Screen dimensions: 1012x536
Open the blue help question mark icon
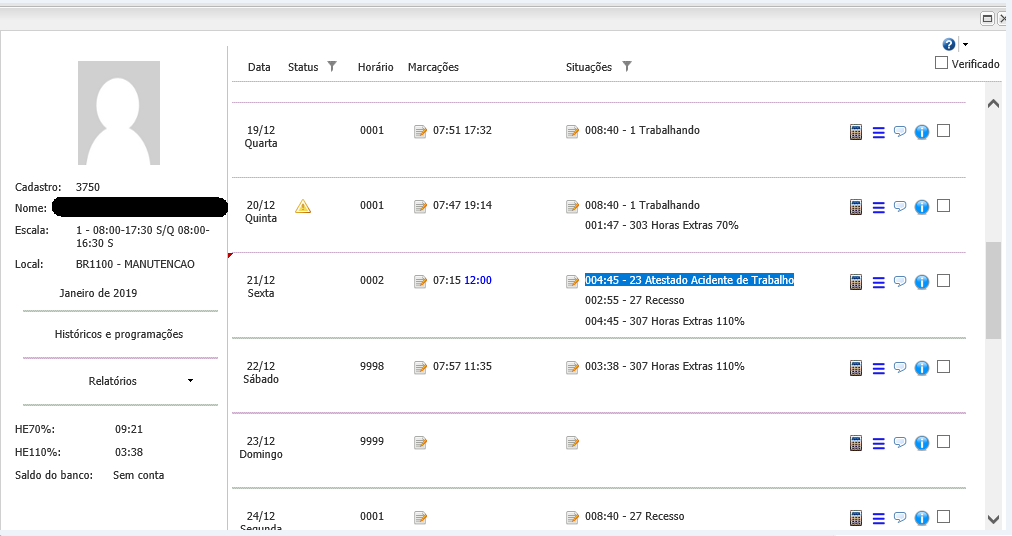coord(949,45)
